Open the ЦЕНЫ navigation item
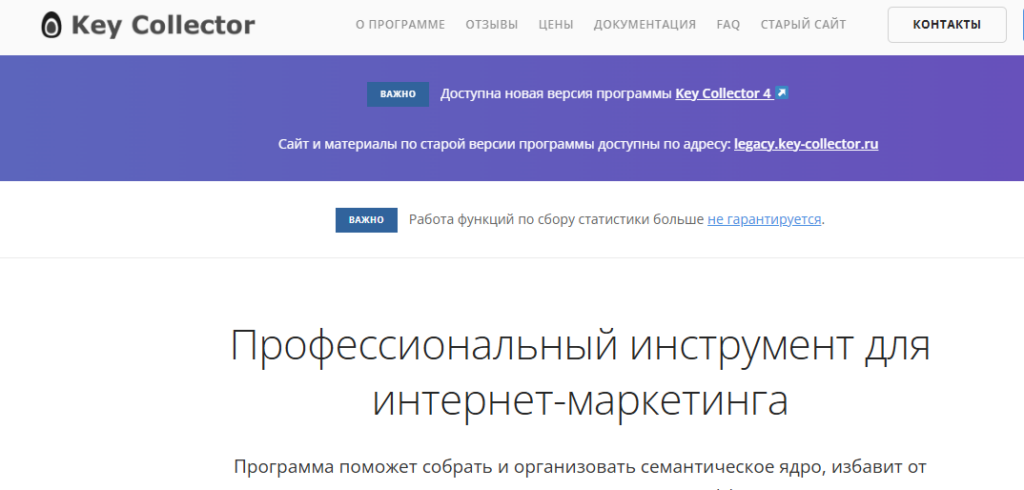The width and height of the screenshot is (1024, 490). [x=556, y=25]
